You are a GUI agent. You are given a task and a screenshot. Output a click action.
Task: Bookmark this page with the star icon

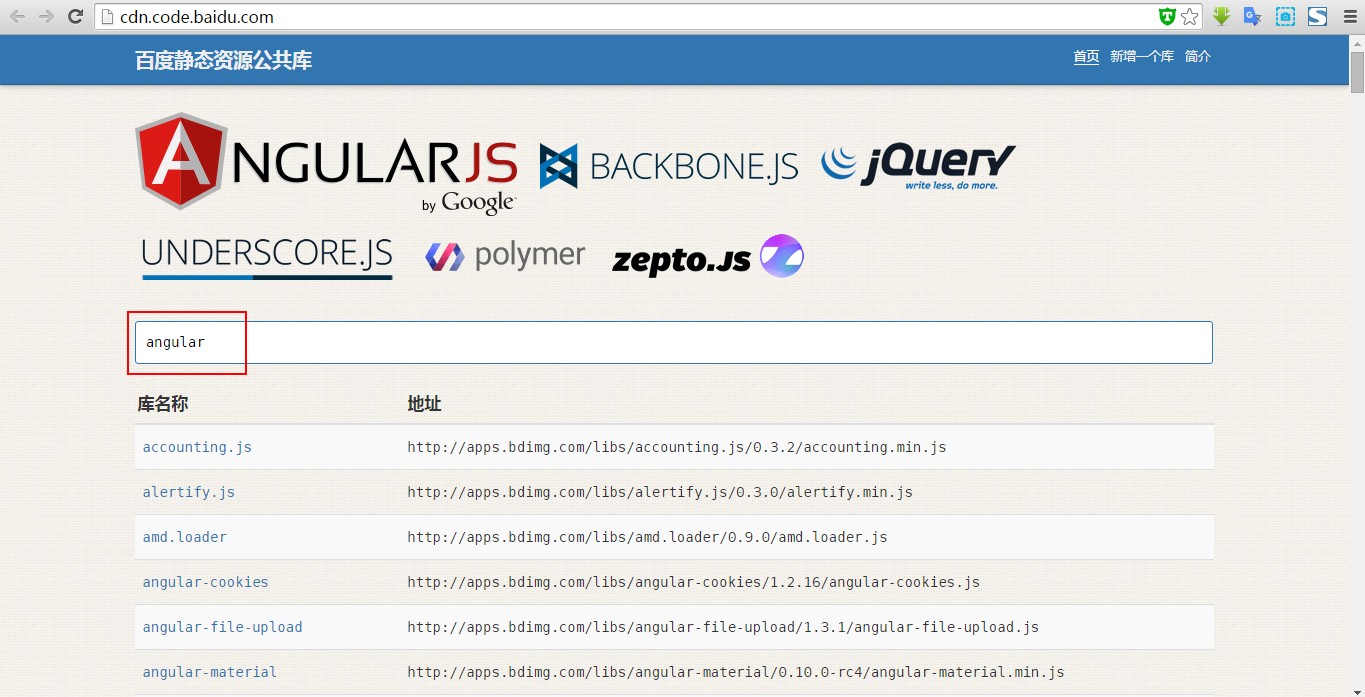1189,16
